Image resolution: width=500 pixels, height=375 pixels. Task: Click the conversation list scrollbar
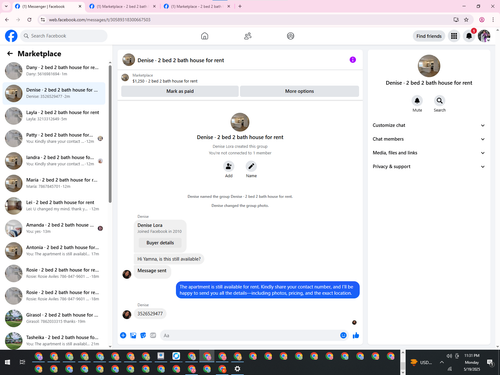(110, 133)
